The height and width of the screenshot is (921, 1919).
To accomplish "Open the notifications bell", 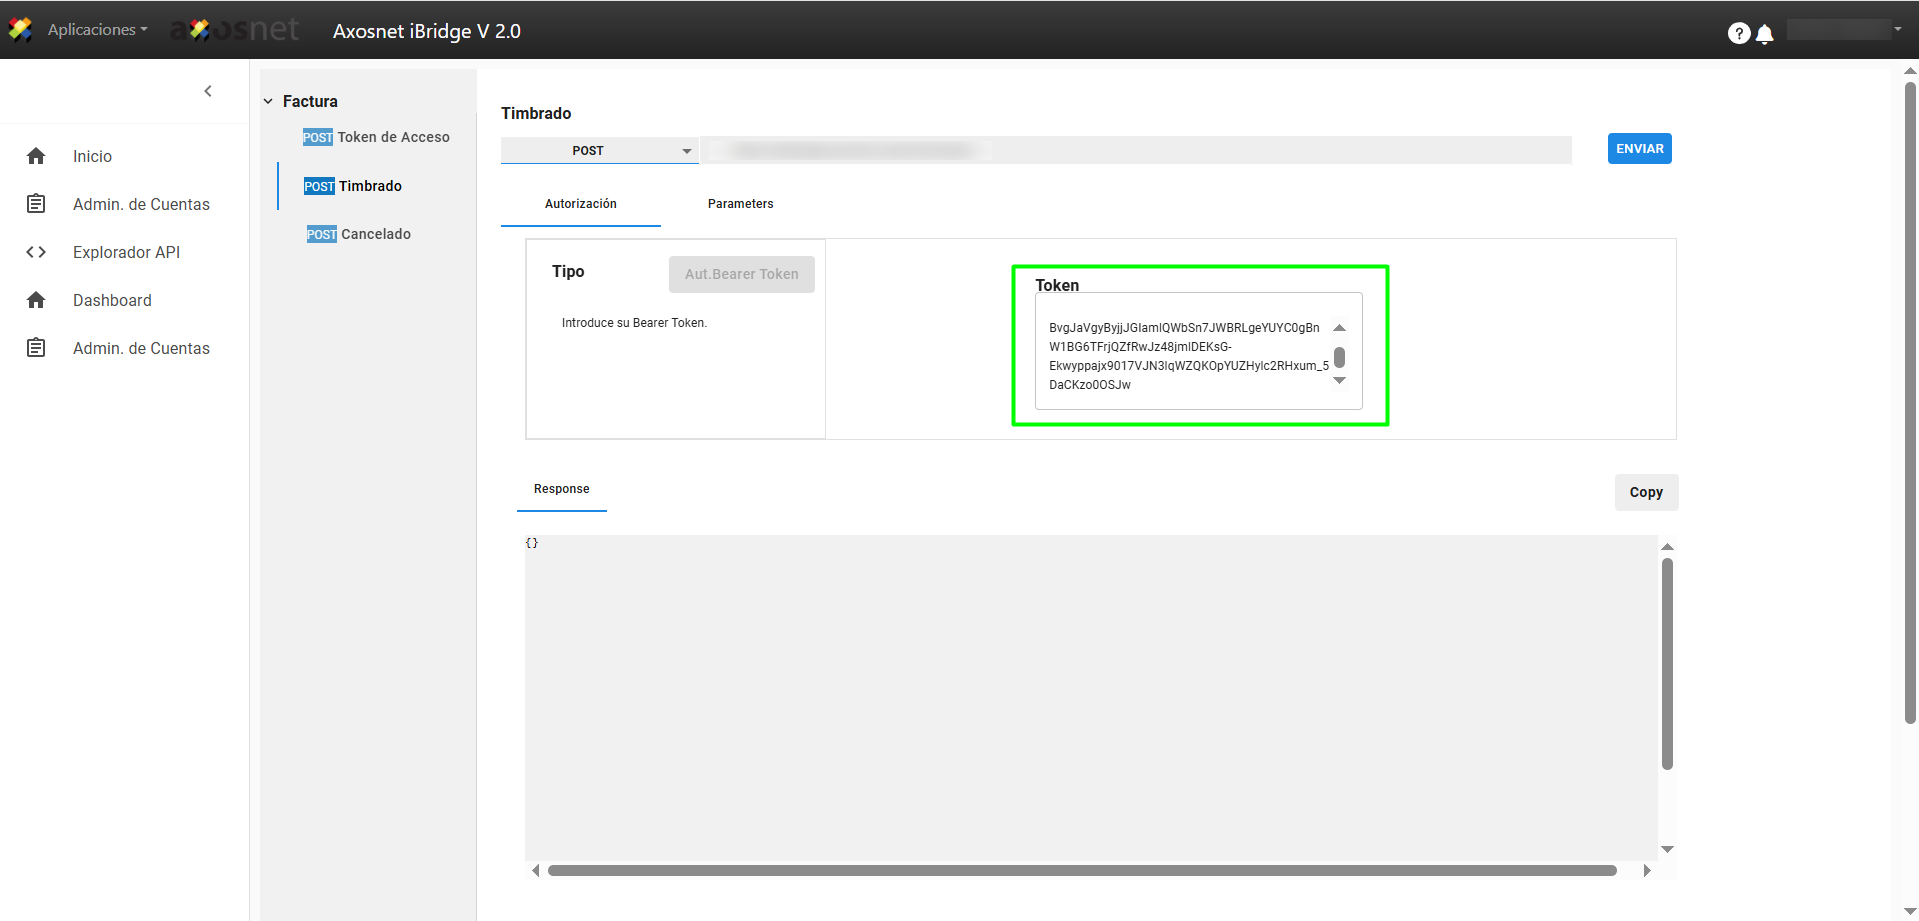I will 1765,34.
